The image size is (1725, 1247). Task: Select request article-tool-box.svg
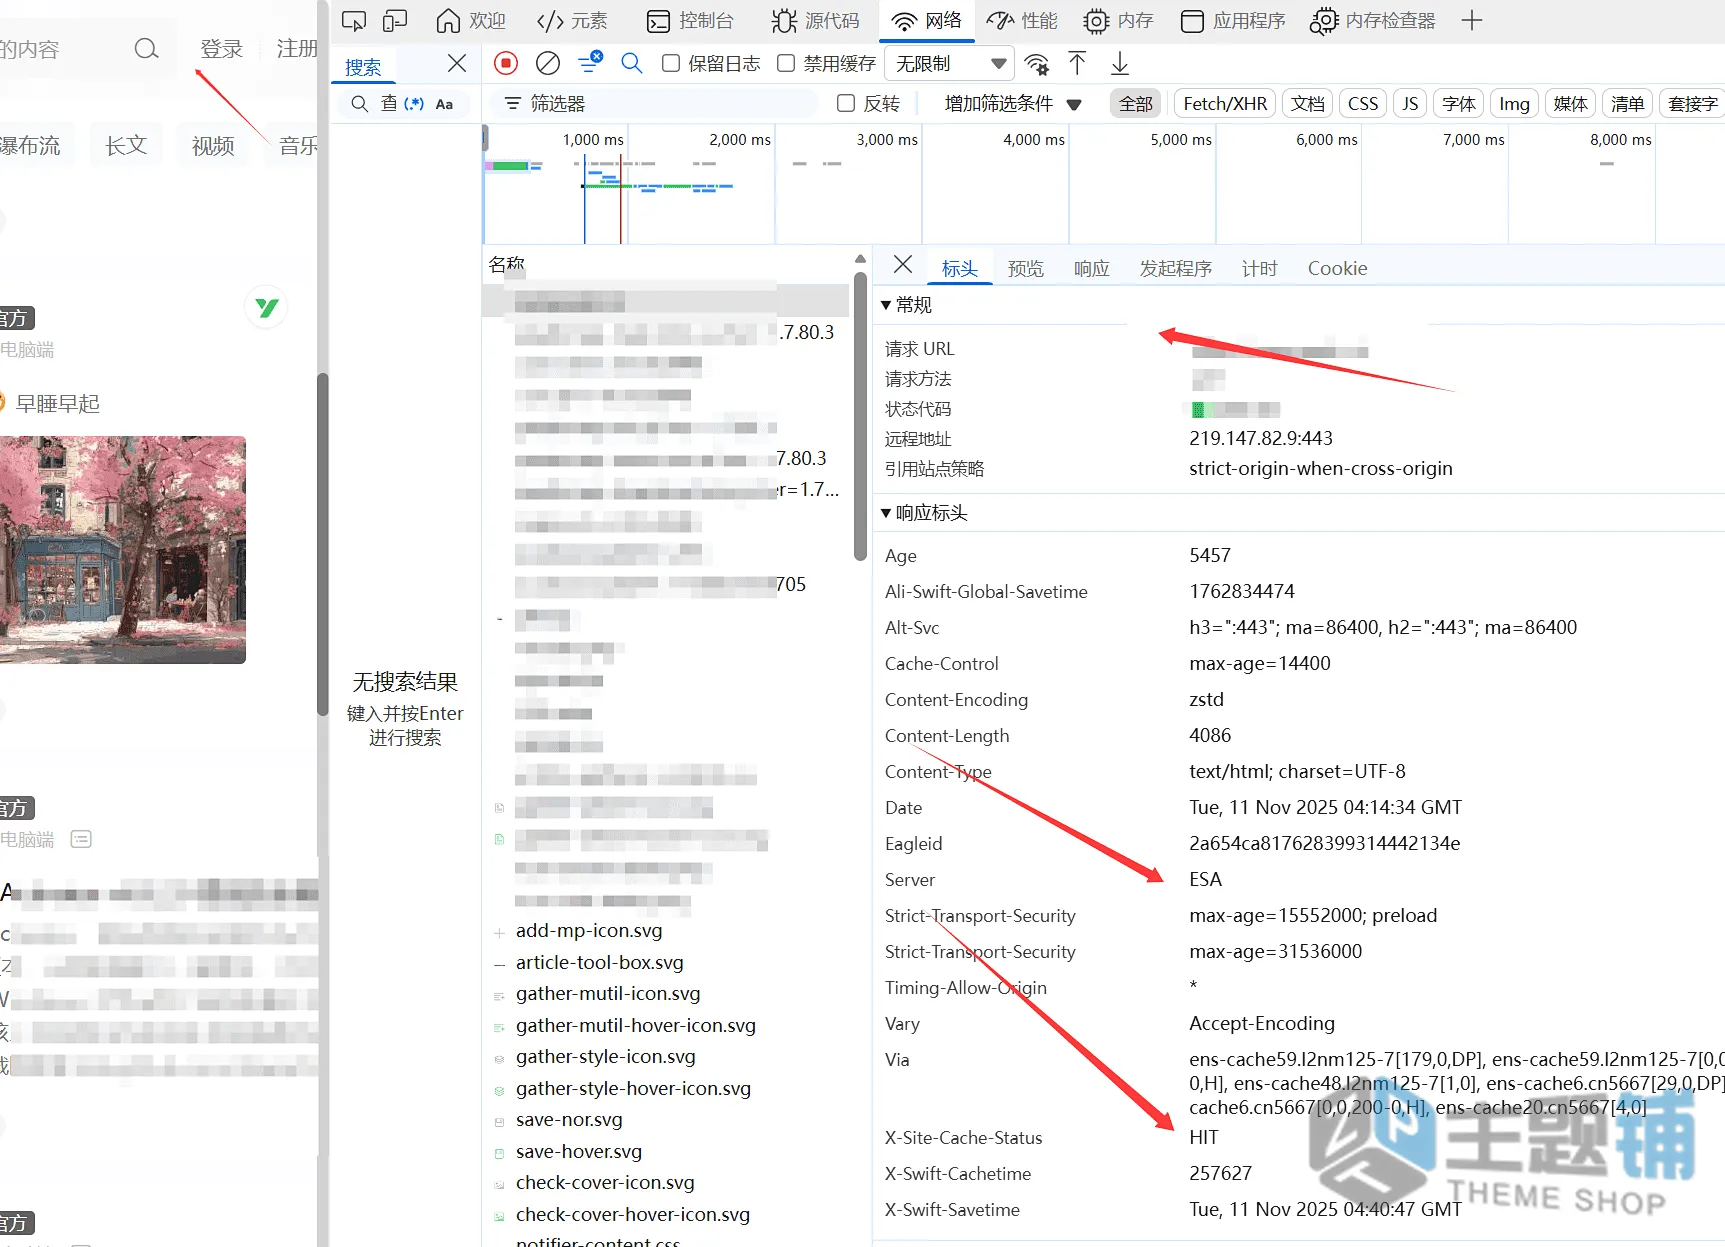600,963
